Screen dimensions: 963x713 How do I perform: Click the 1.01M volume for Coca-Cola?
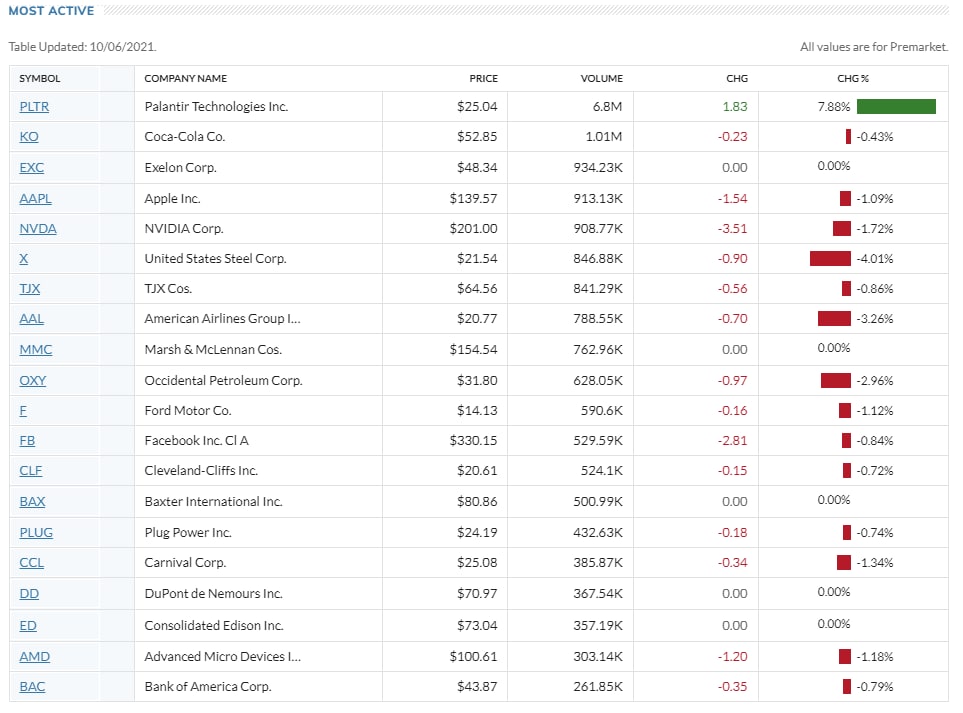tap(604, 137)
